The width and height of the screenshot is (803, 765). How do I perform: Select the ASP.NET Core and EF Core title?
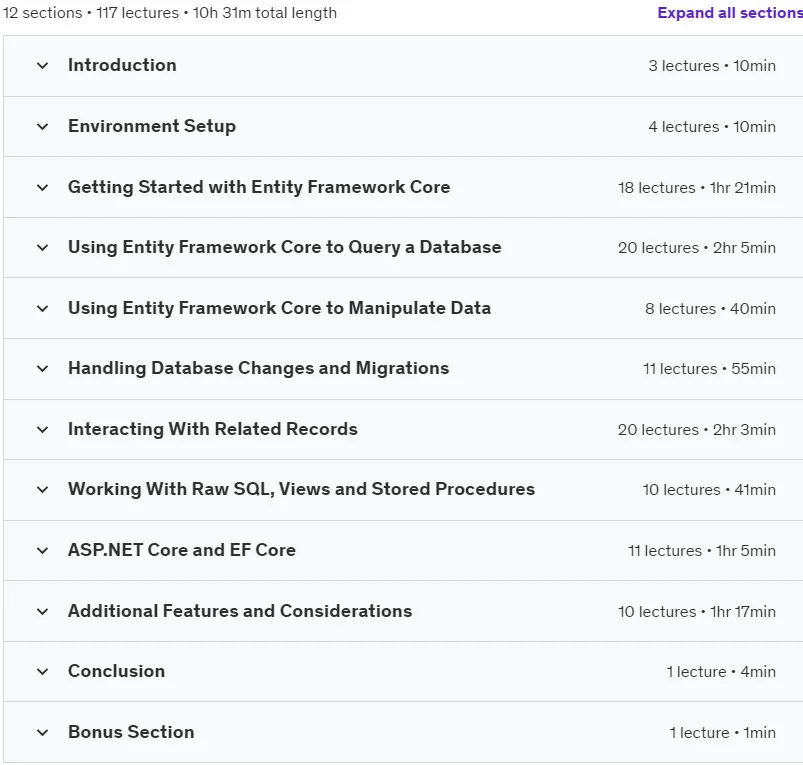point(182,550)
